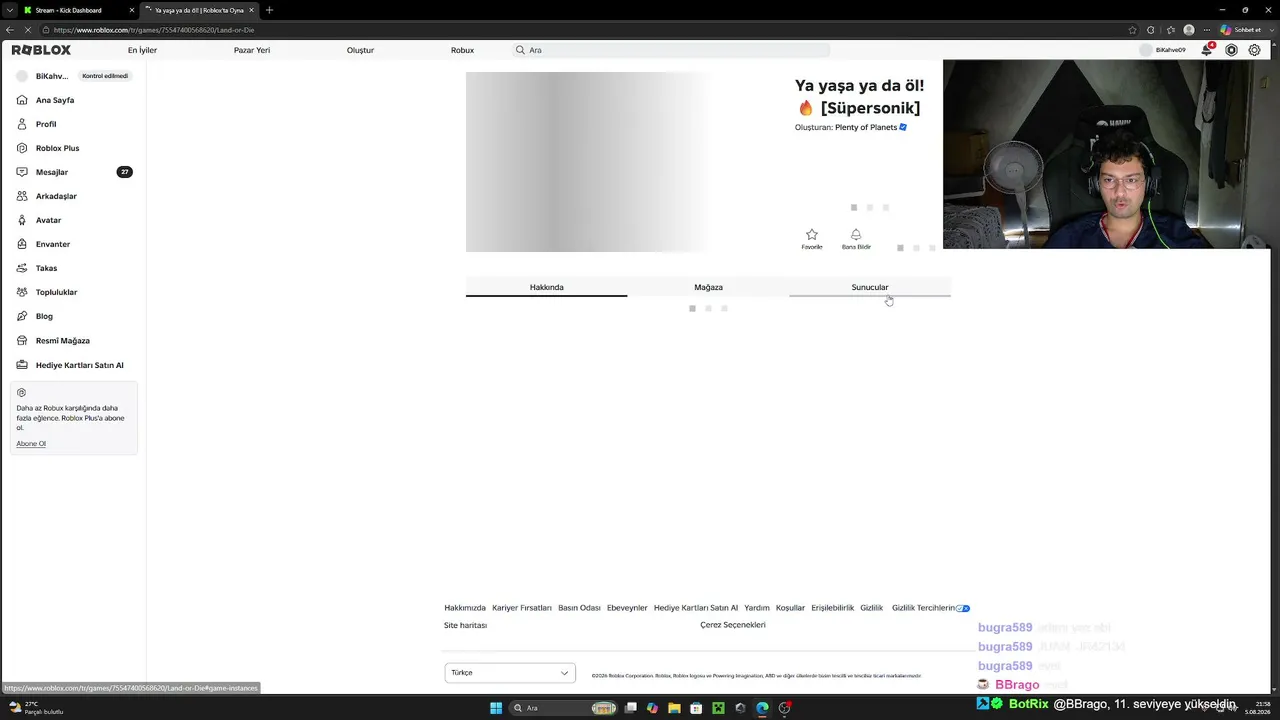The image size is (1280, 720).
Task: Open the Profil icon in sidebar
Action: (22, 124)
